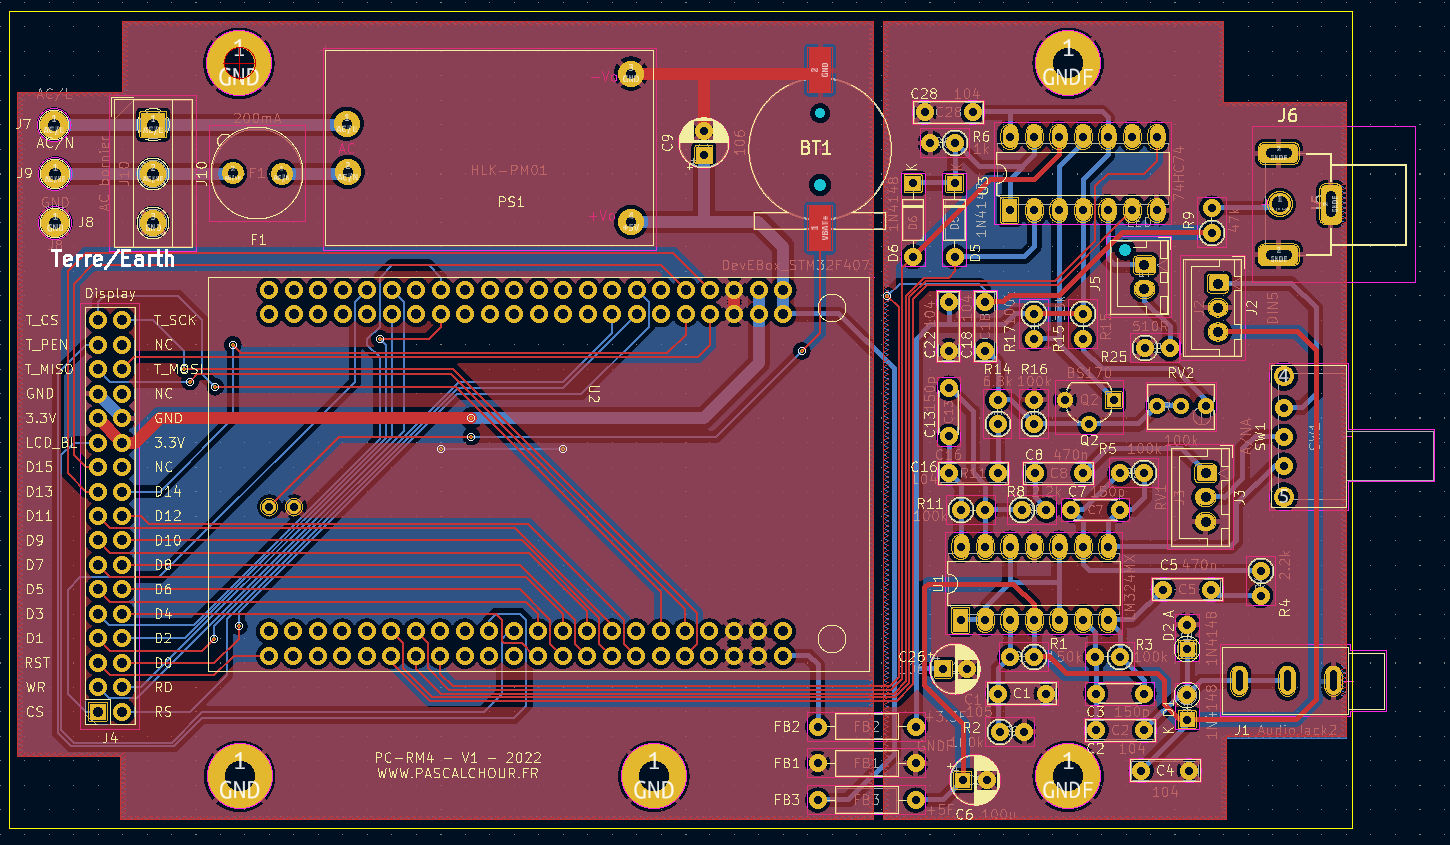Select the Terre/Earth silkscreen text

click(113, 259)
